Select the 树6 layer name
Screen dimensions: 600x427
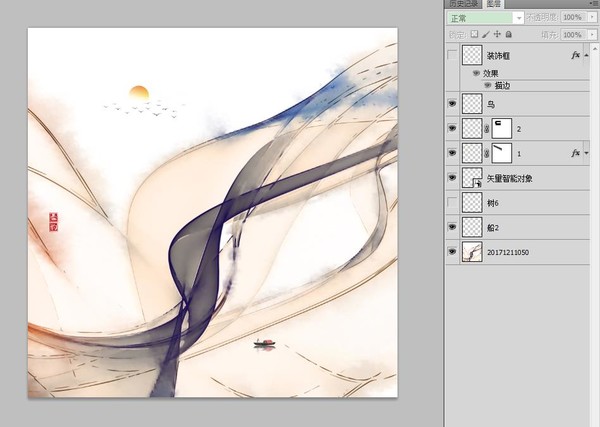pos(492,203)
